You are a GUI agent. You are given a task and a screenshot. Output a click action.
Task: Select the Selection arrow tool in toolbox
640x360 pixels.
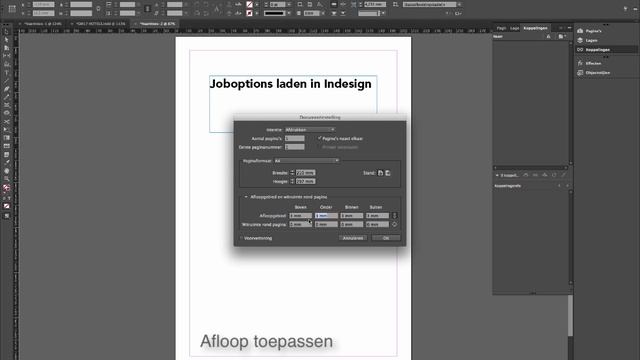point(7,31)
